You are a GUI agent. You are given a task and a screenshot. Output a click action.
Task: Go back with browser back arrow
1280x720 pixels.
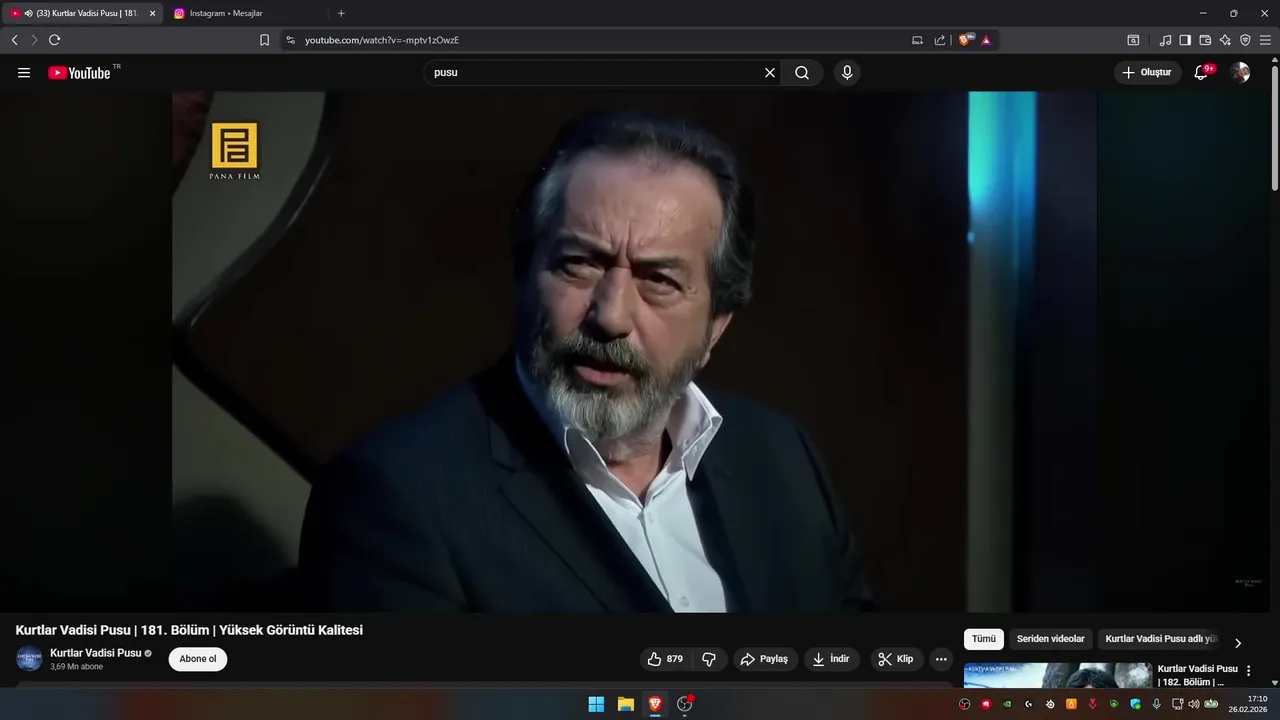[x=14, y=40]
